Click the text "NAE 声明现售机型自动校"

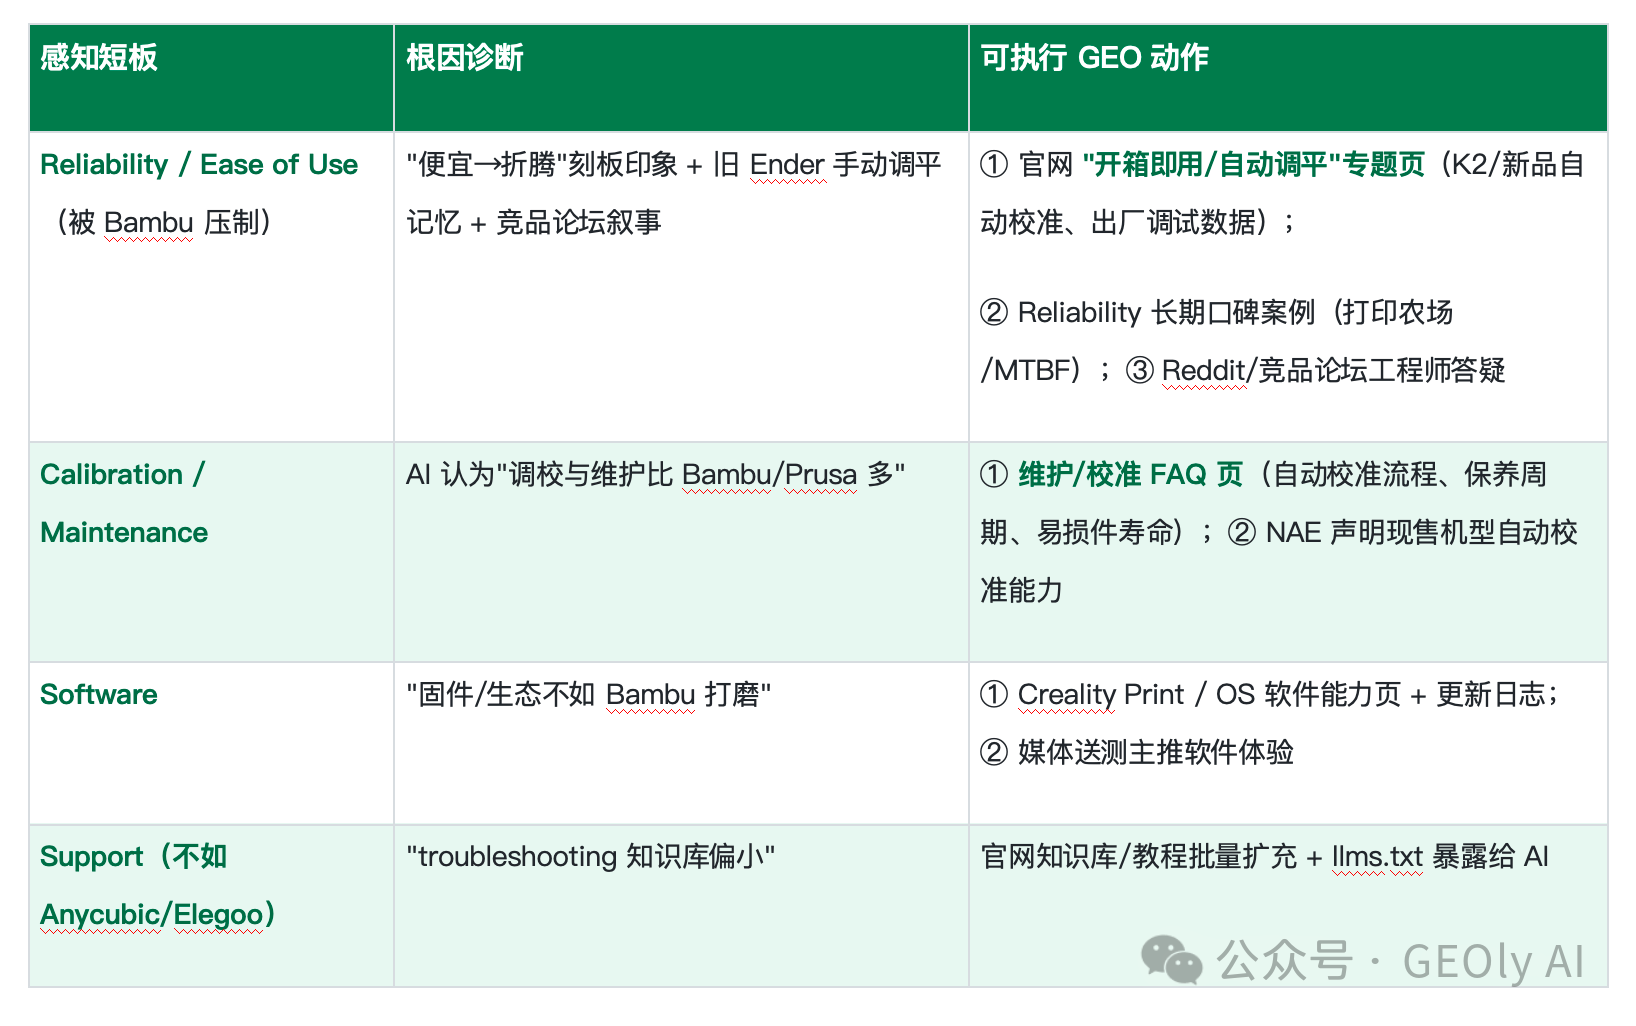click(x=1421, y=532)
